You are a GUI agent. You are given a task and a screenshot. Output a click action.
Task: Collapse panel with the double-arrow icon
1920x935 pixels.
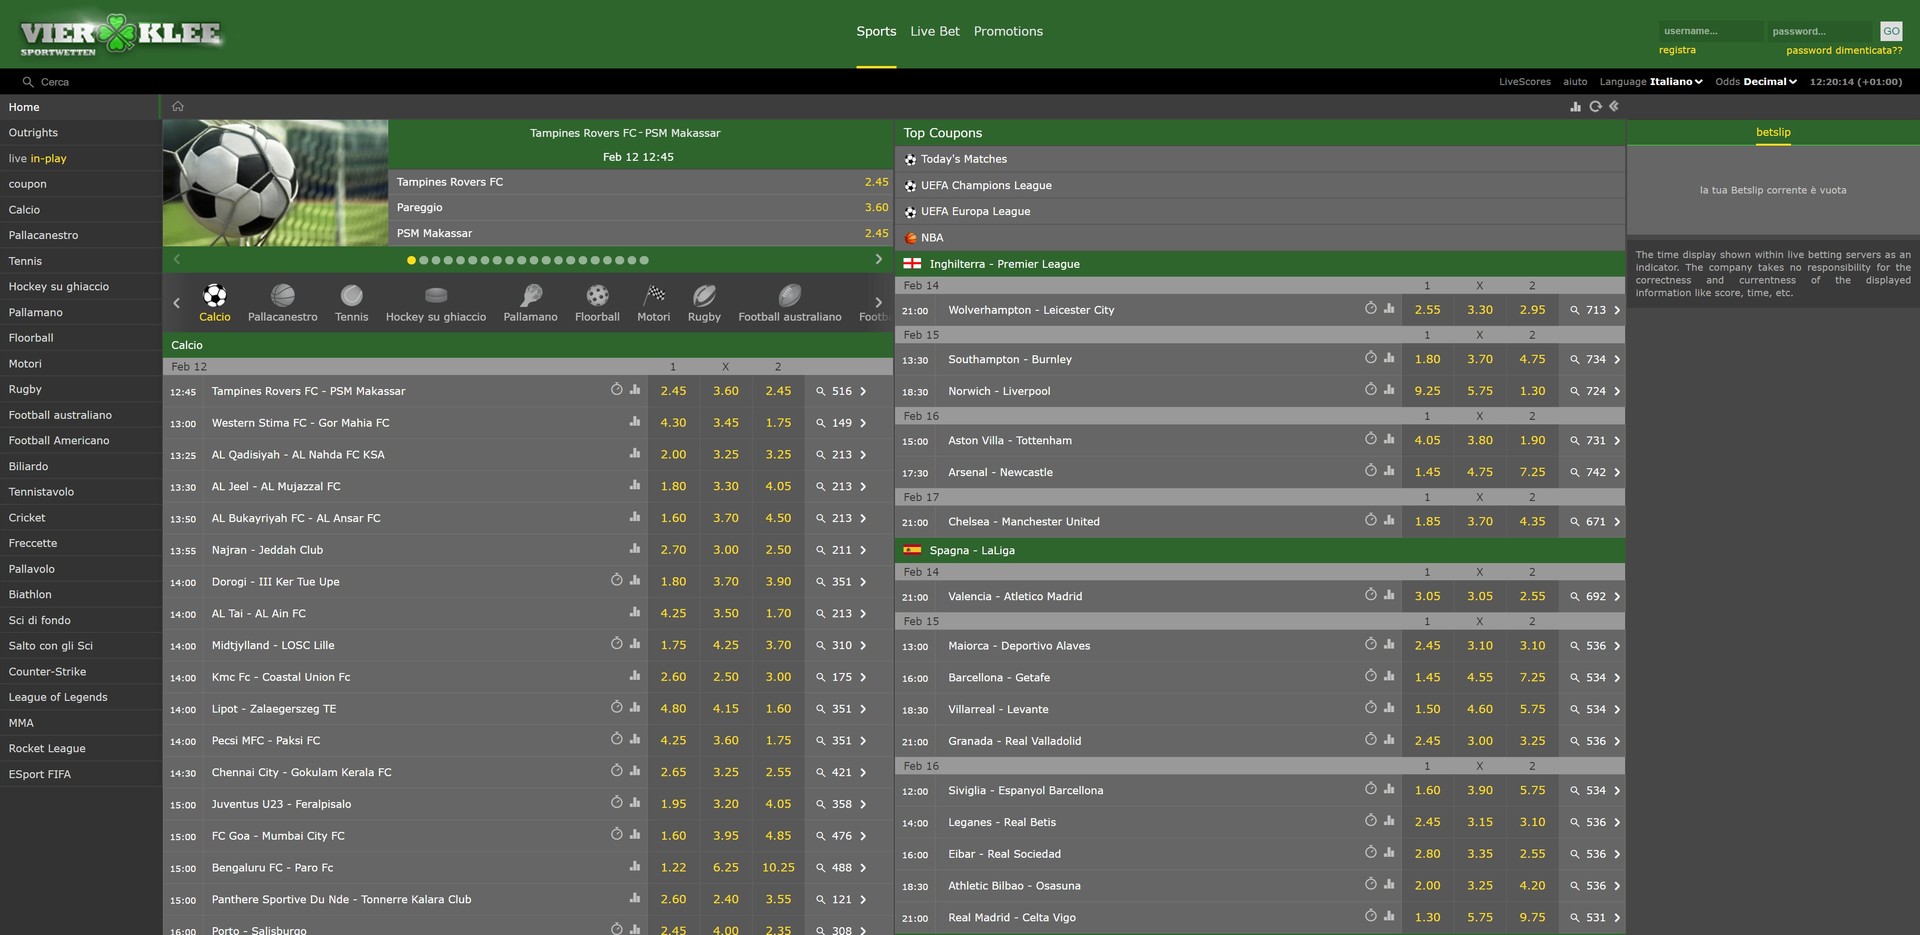point(1613,106)
